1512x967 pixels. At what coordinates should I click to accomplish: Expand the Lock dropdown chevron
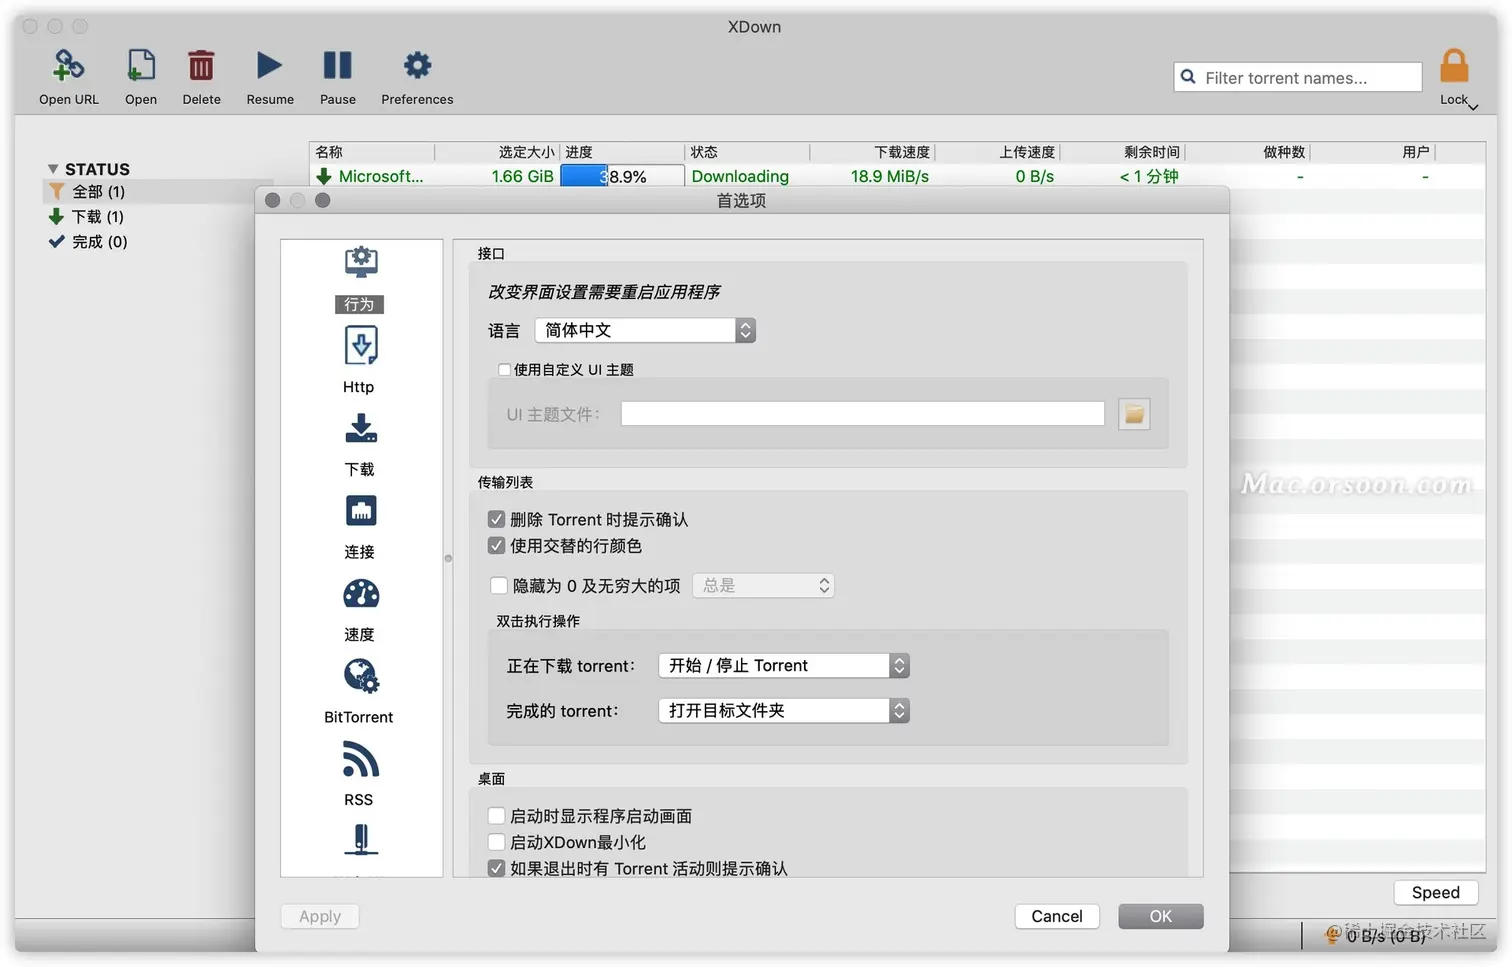coord(1473,106)
